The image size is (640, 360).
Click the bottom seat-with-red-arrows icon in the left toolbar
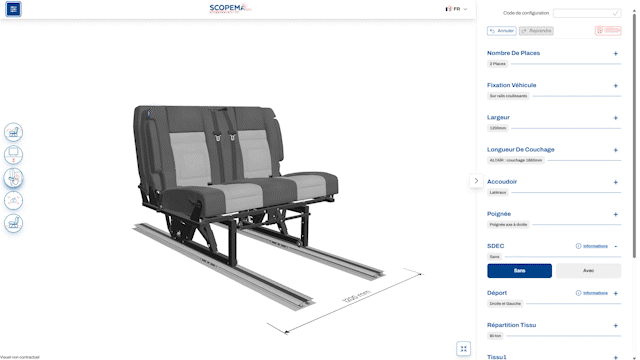[13, 223]
